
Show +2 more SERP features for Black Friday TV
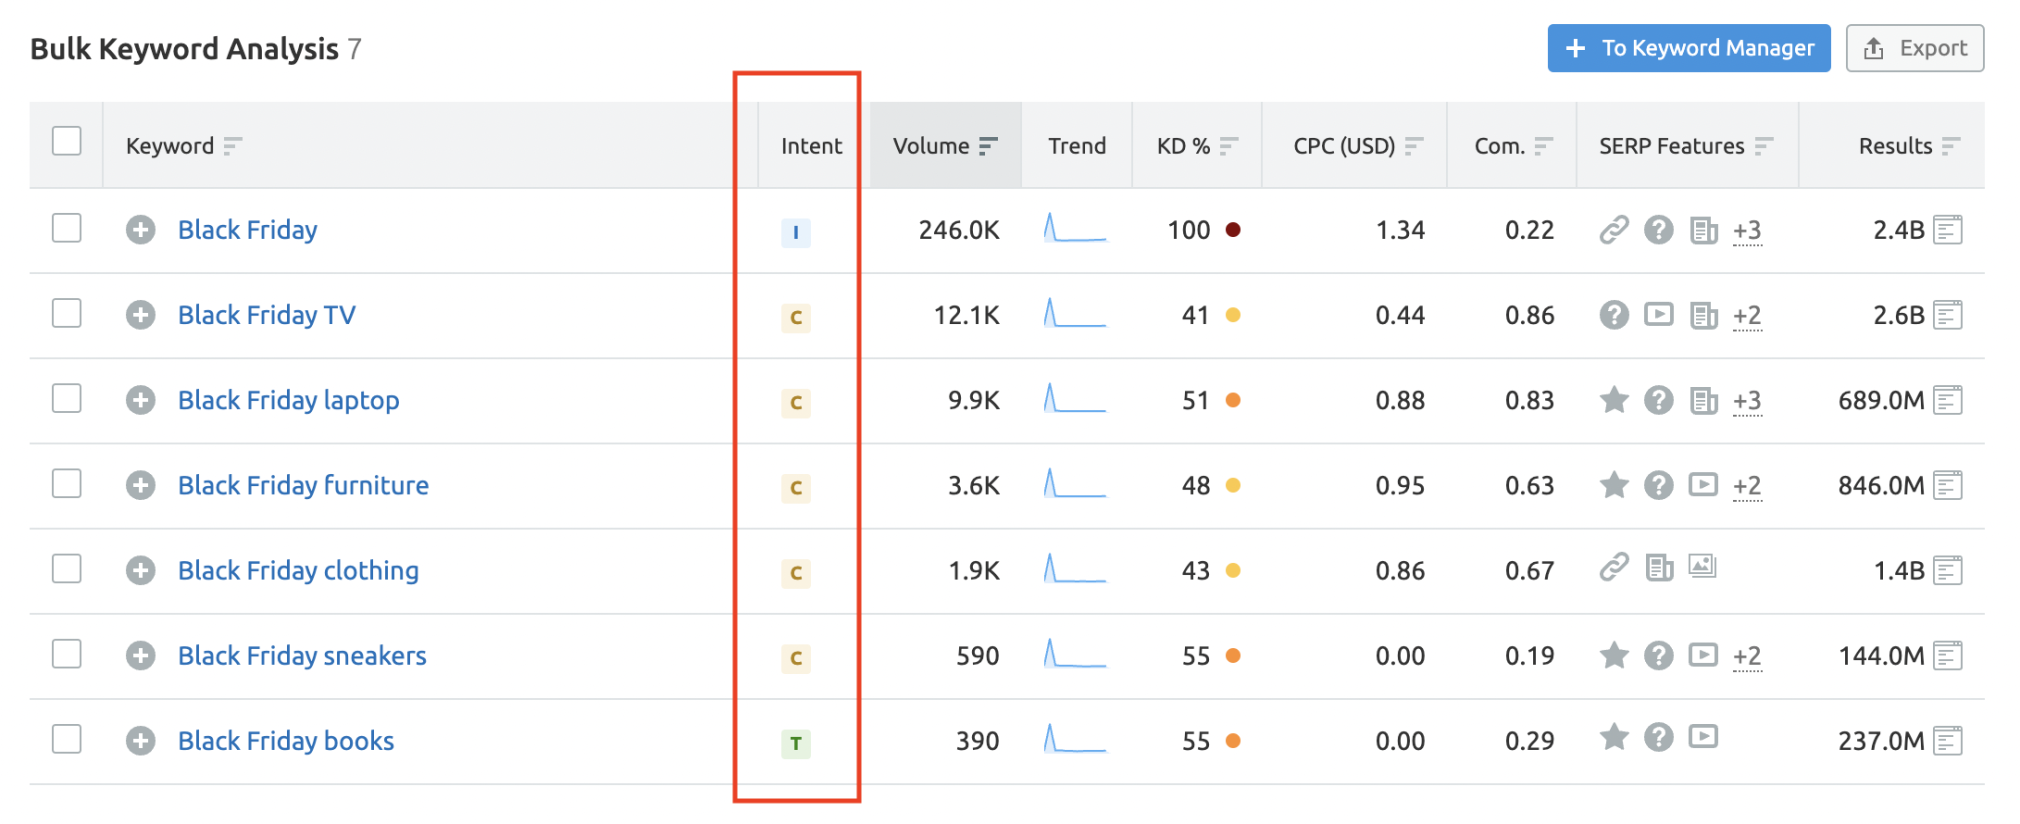click(1747, 316)
